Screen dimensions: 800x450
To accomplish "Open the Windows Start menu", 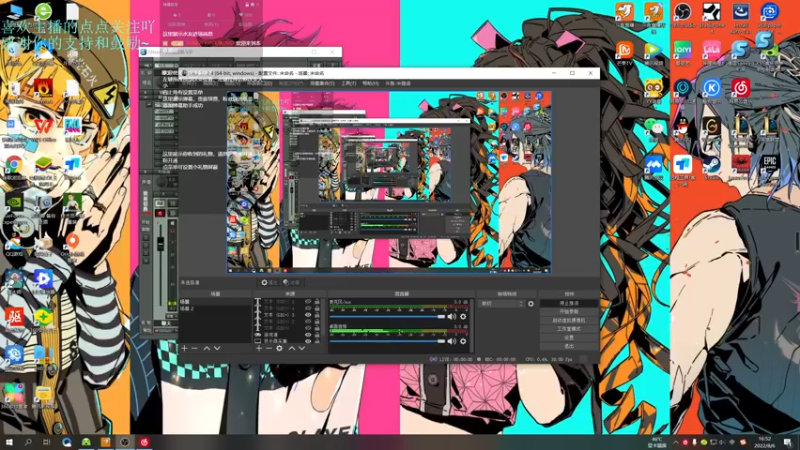I will click(x=9, y=442).
